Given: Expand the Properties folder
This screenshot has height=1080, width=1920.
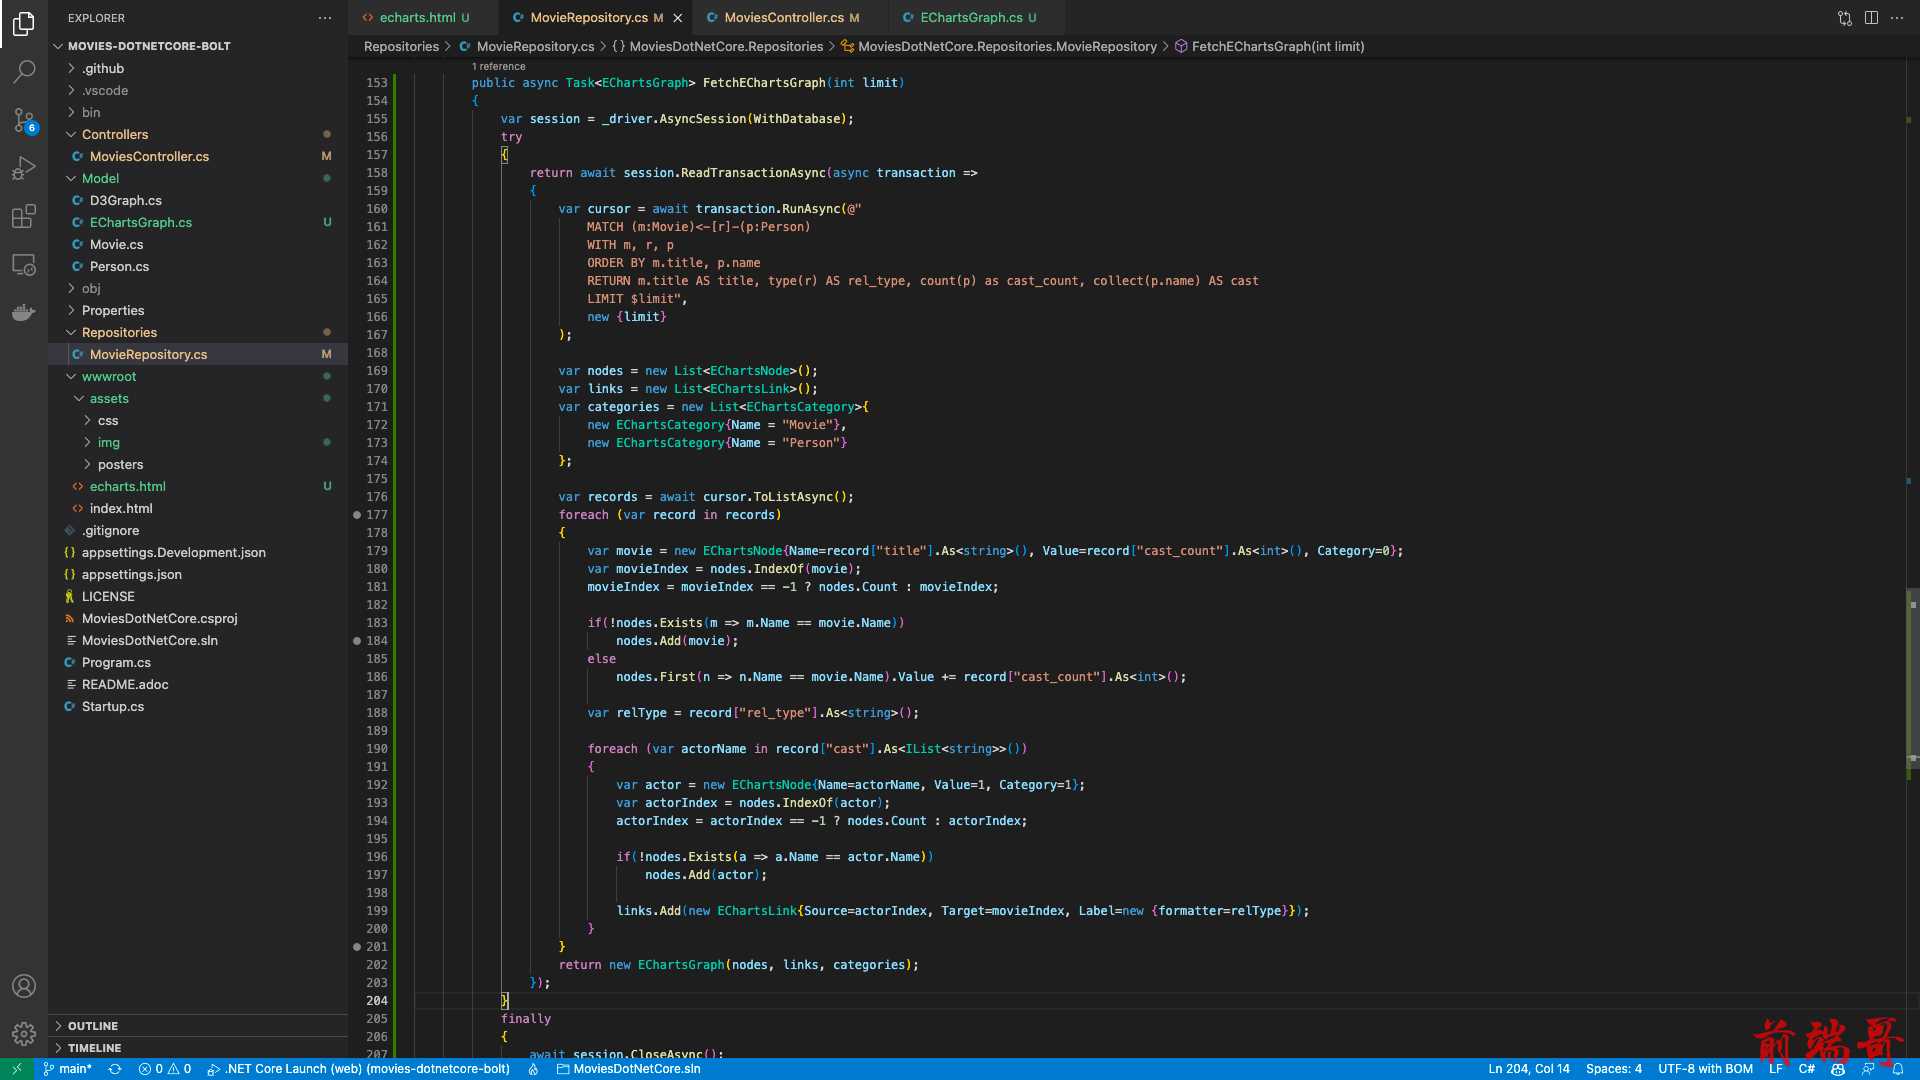Looking at the screenshot, I should click(x=198, y=310).
